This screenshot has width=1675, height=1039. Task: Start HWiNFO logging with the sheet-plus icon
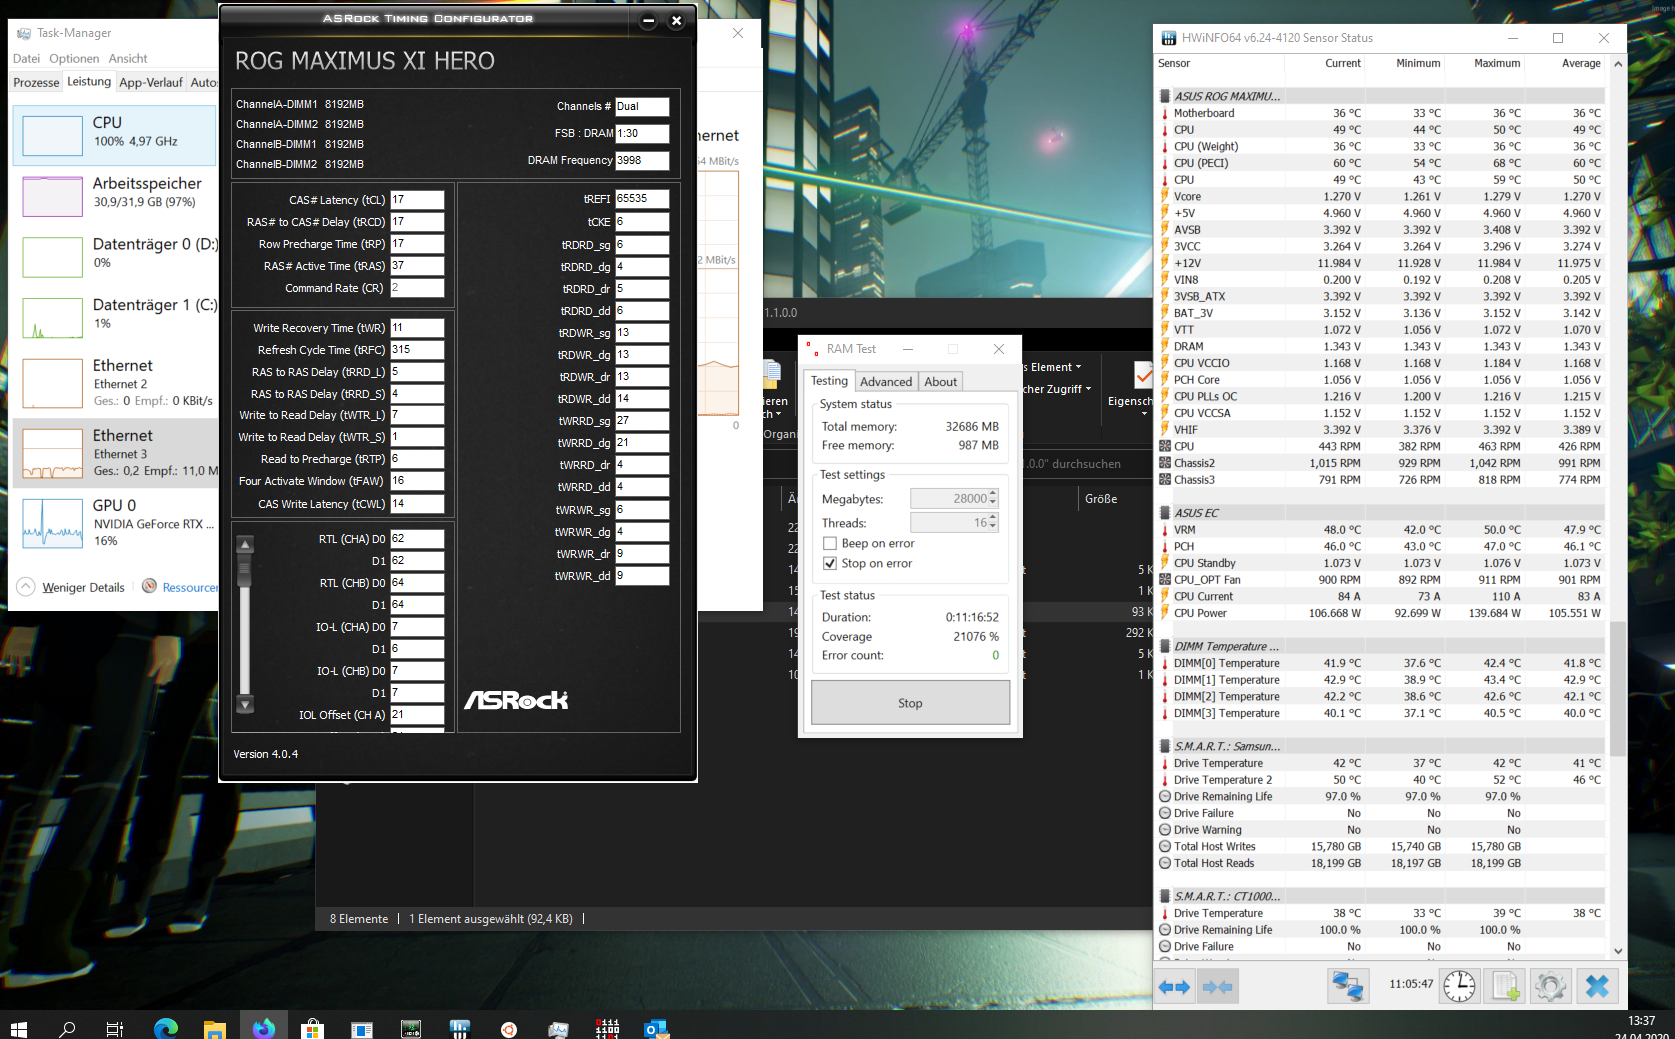click(1506, 987)
